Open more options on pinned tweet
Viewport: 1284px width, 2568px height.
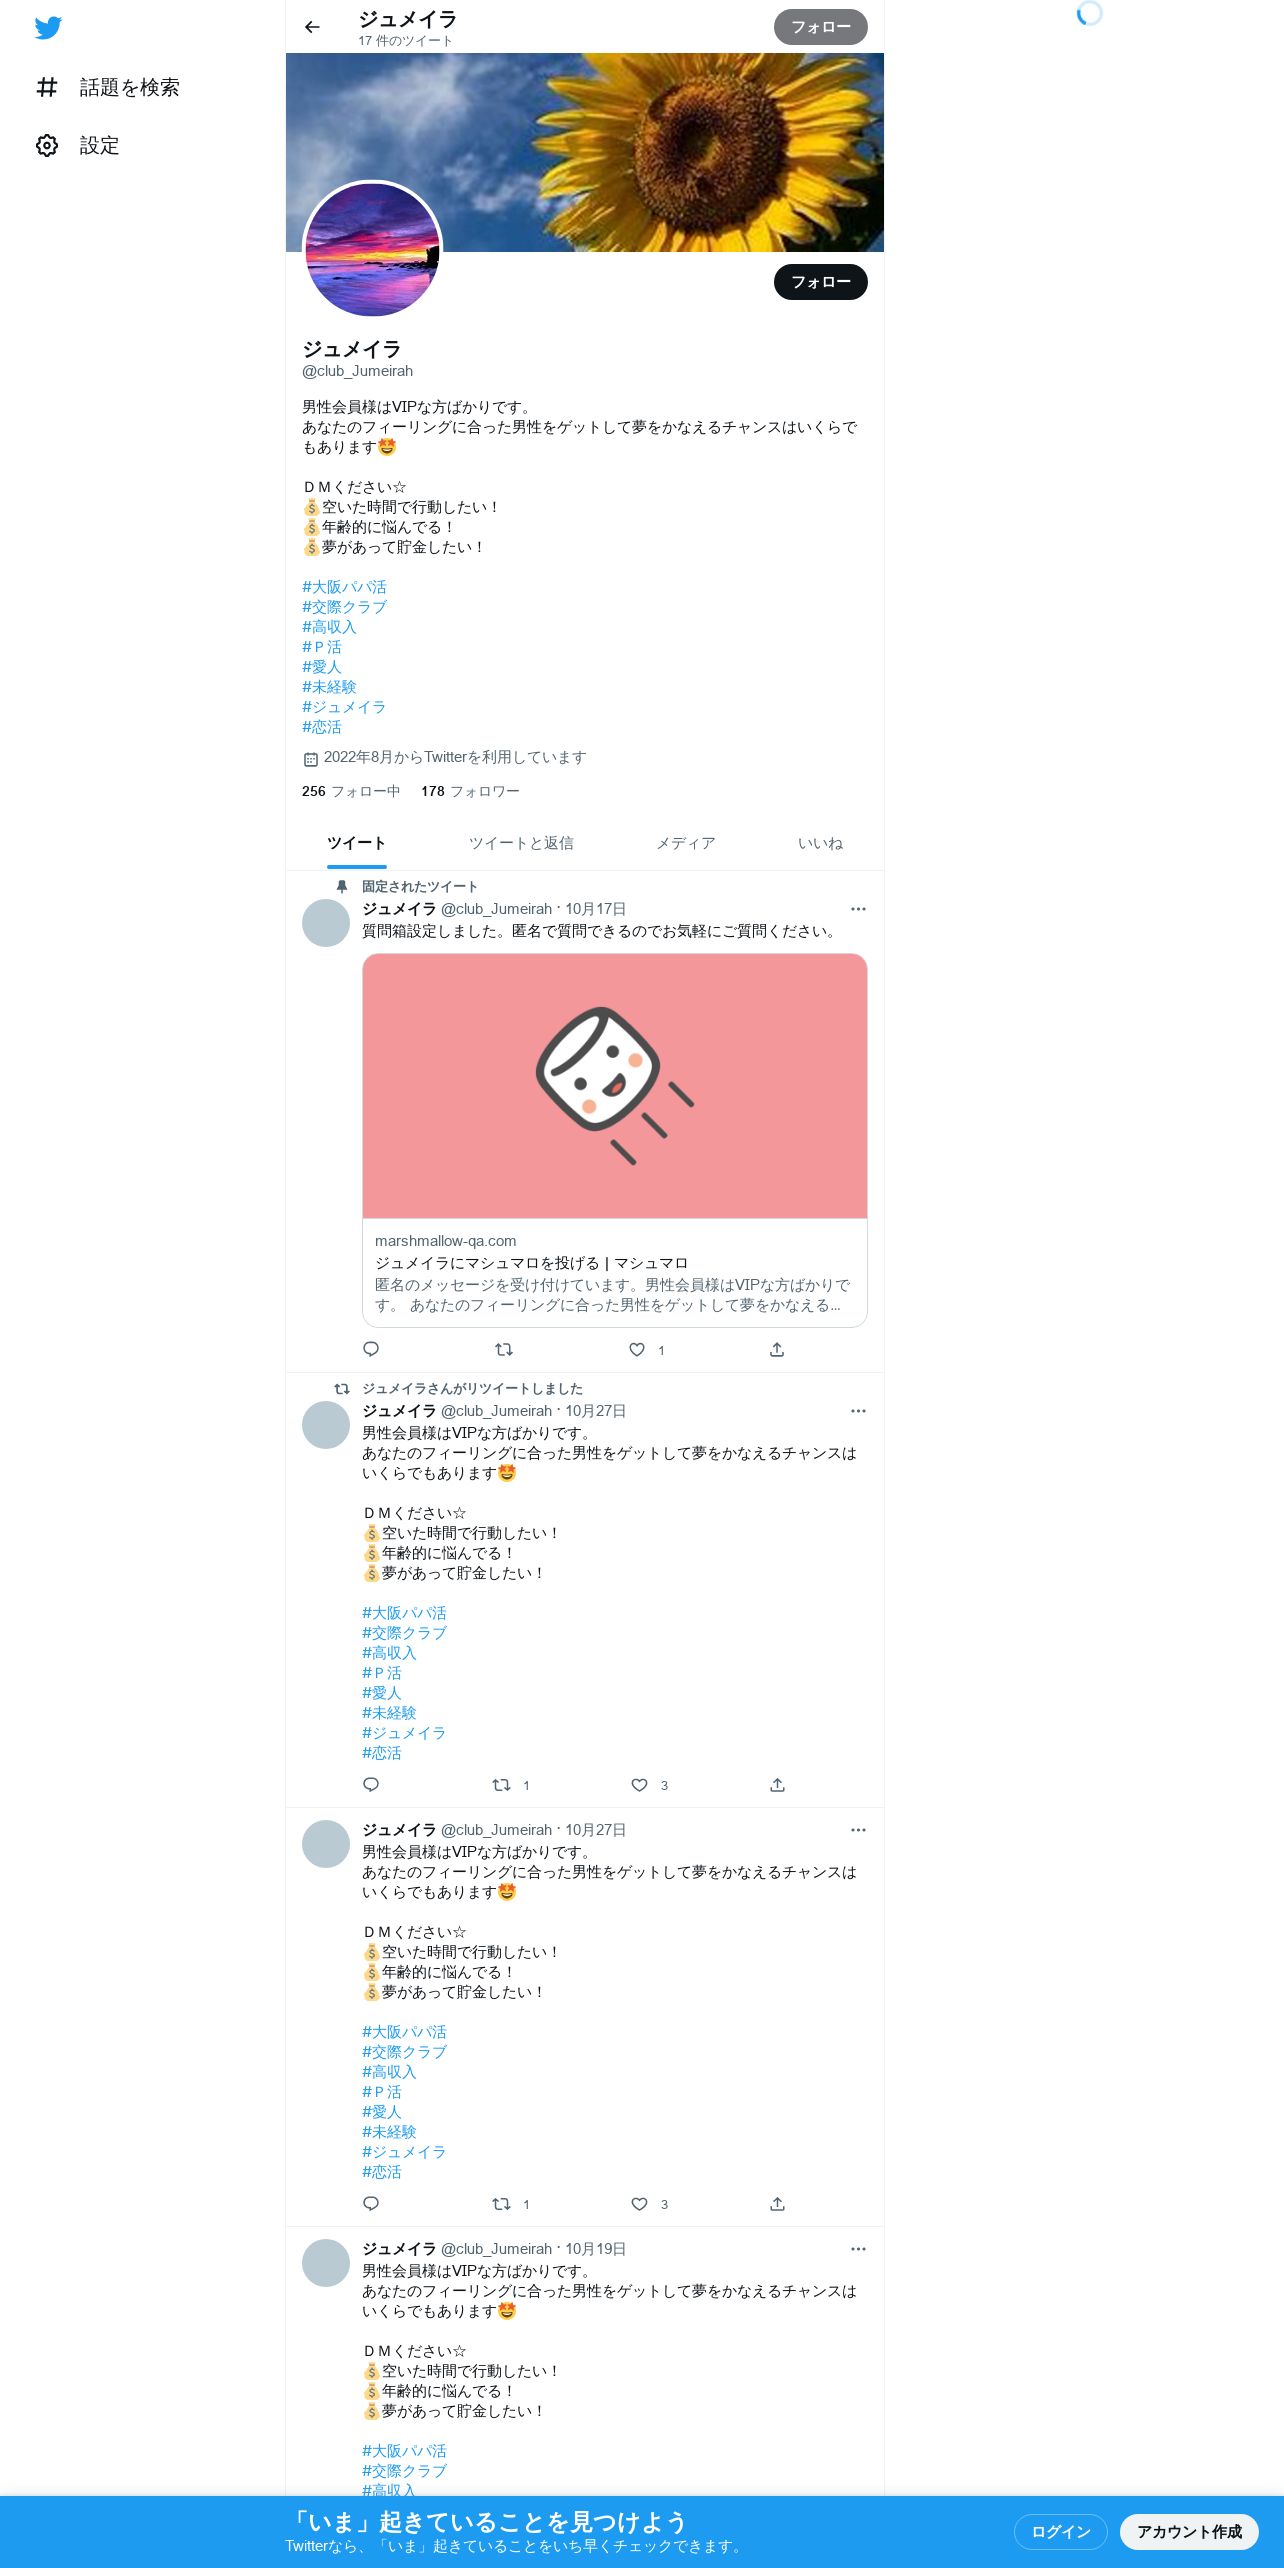point(858,909)
